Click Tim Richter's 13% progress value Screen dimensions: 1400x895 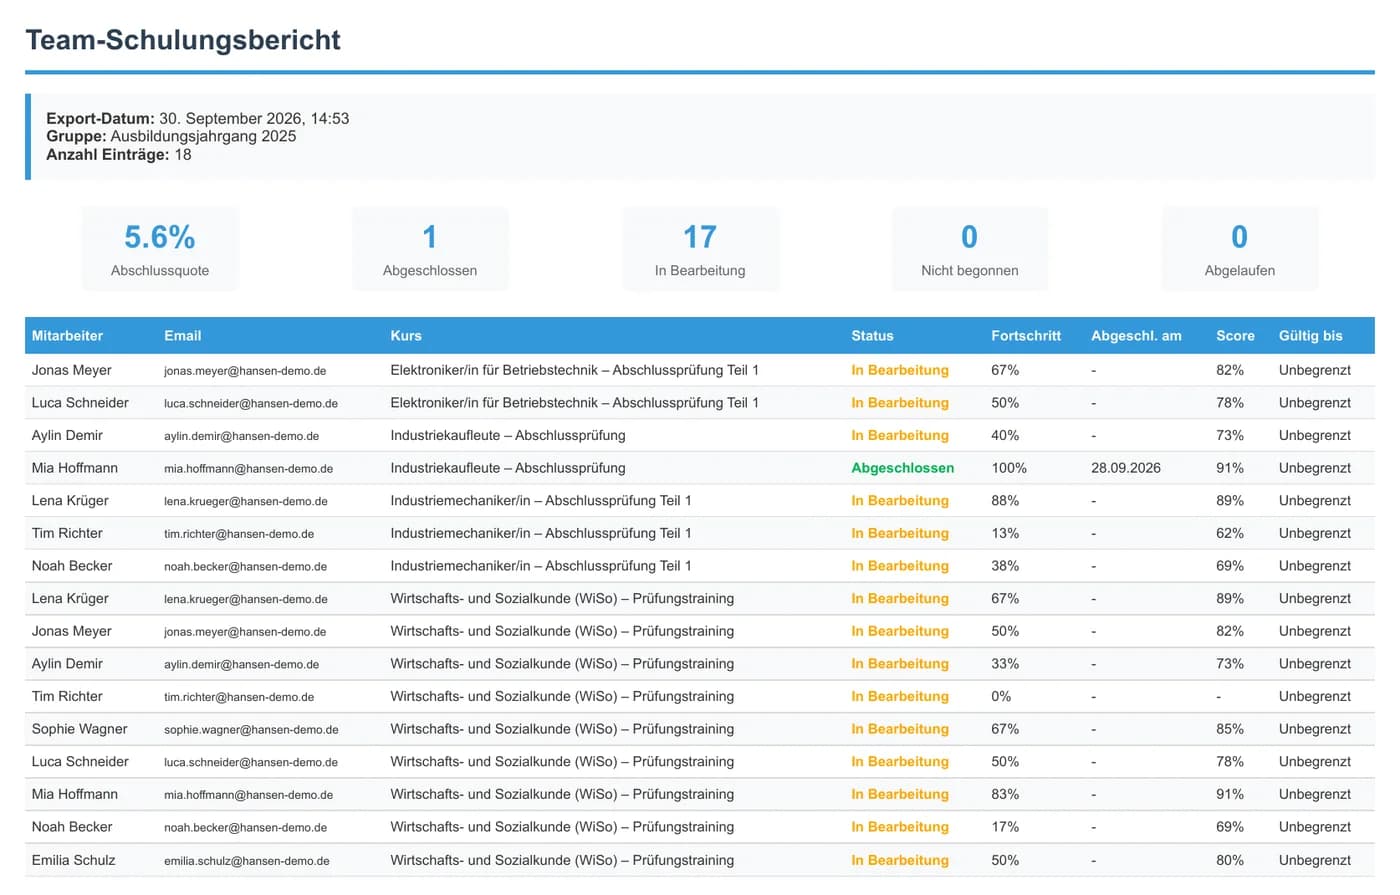(1005, 533)
